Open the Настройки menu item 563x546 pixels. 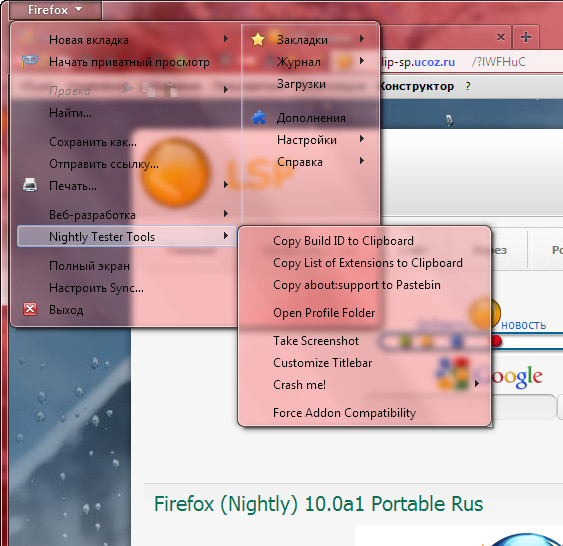[x=307, y=140]
